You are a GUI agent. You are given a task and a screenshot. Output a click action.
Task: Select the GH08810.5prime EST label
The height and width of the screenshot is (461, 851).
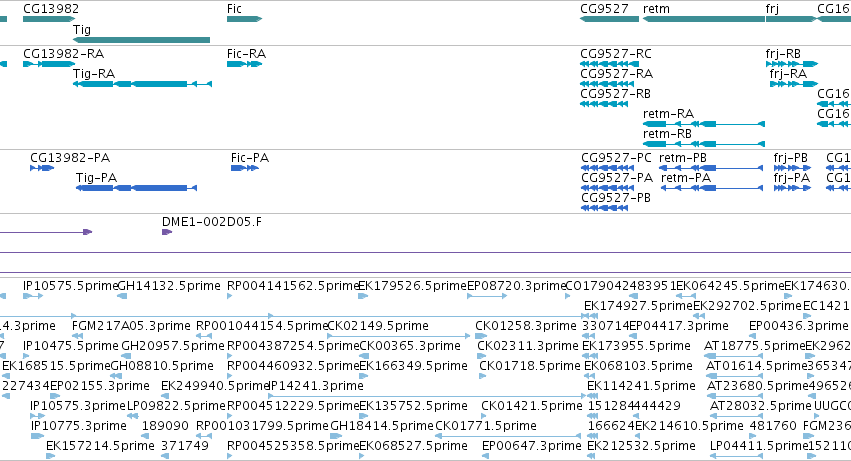point(162,367)
